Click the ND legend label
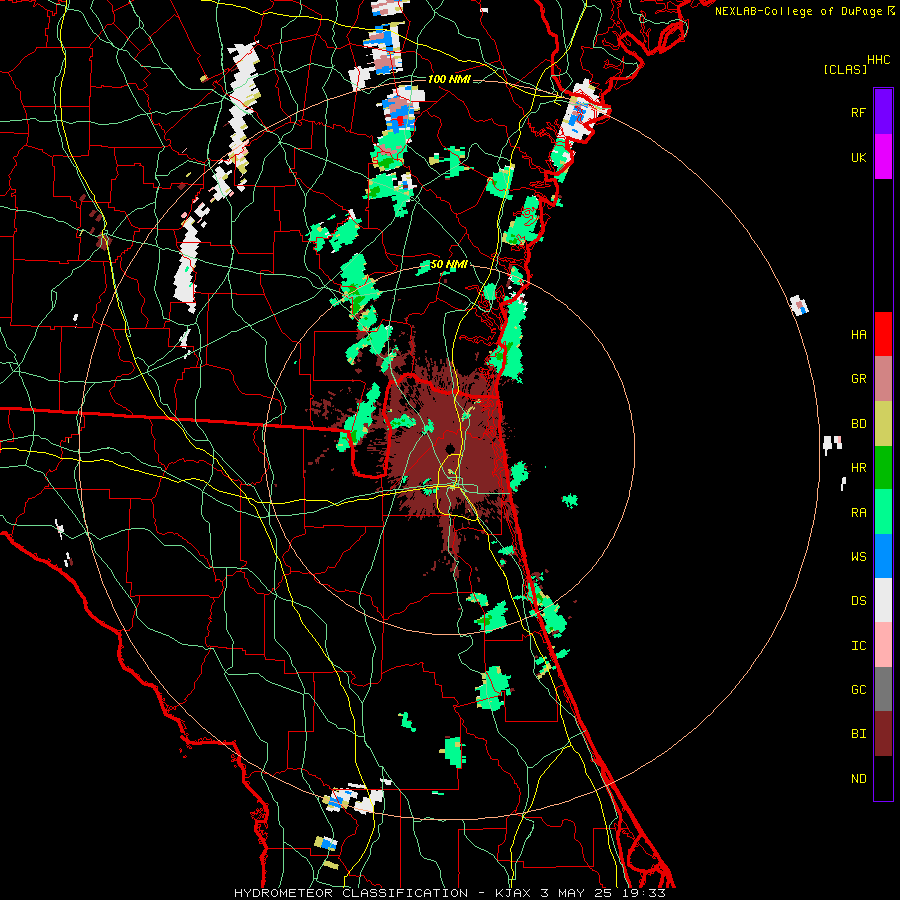Screen dimensions: 900x900 [858, 779]
